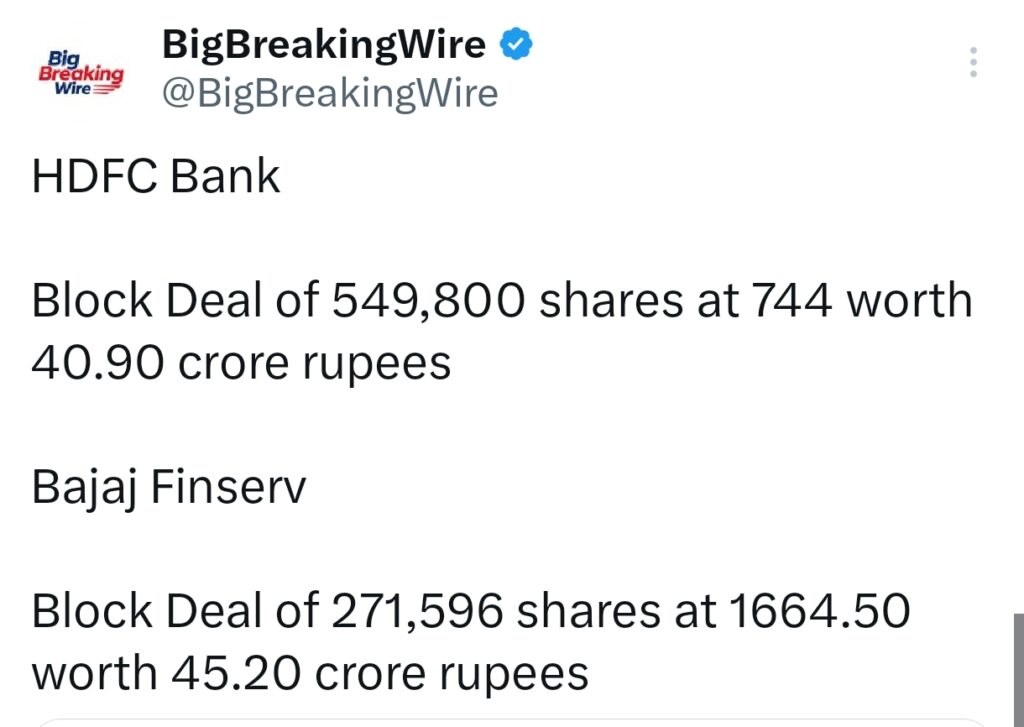1024x727 pixels.
Task: Click the @BigBreakingWire handle
Action: (x=330, y=93)
